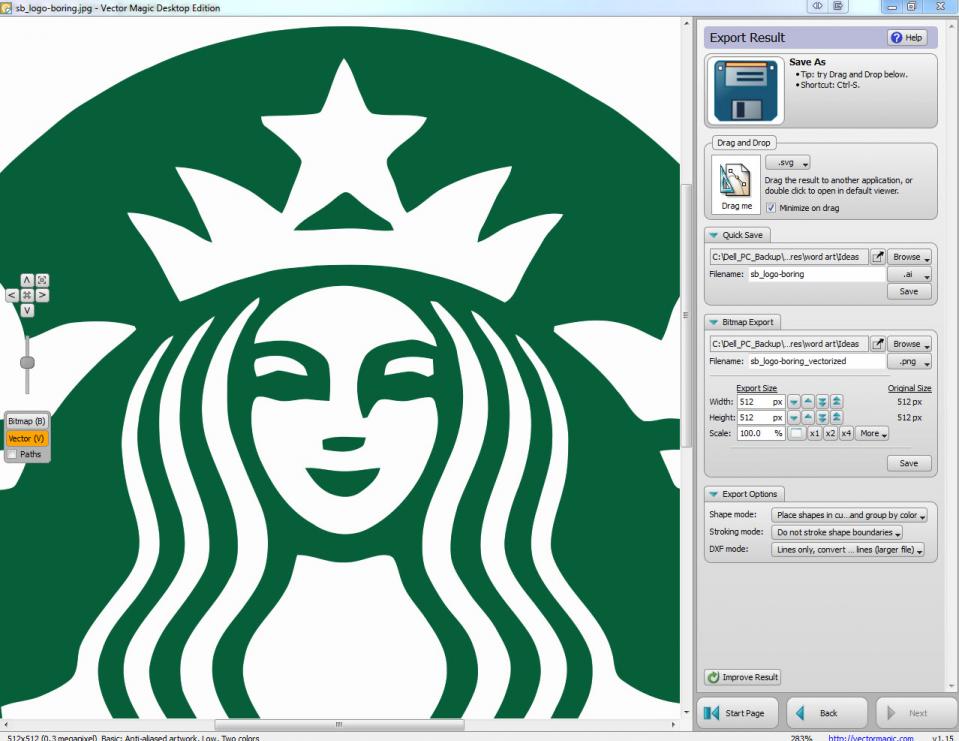959x741 pixels.
Task: Click the open-folder icon in Bitmap Export row
Action: (x=878, y=344)
